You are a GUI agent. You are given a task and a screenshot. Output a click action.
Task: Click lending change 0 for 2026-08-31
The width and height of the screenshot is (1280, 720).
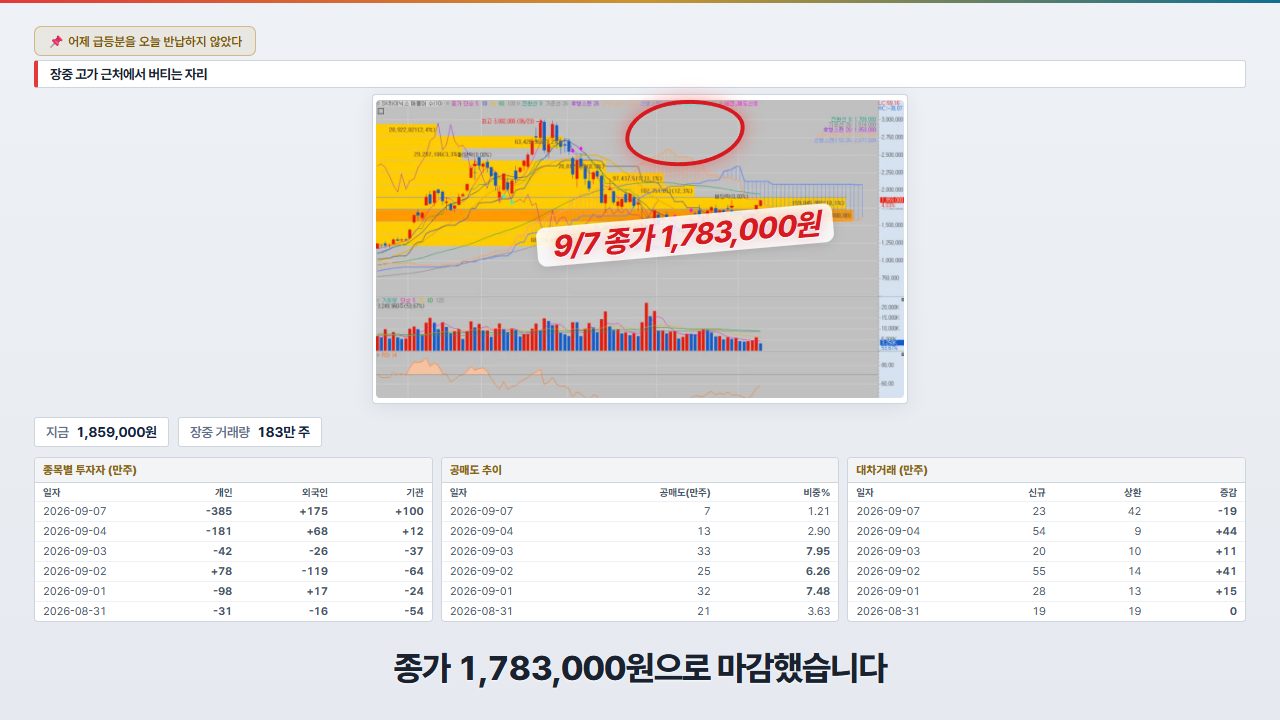tap(1233, 611)
